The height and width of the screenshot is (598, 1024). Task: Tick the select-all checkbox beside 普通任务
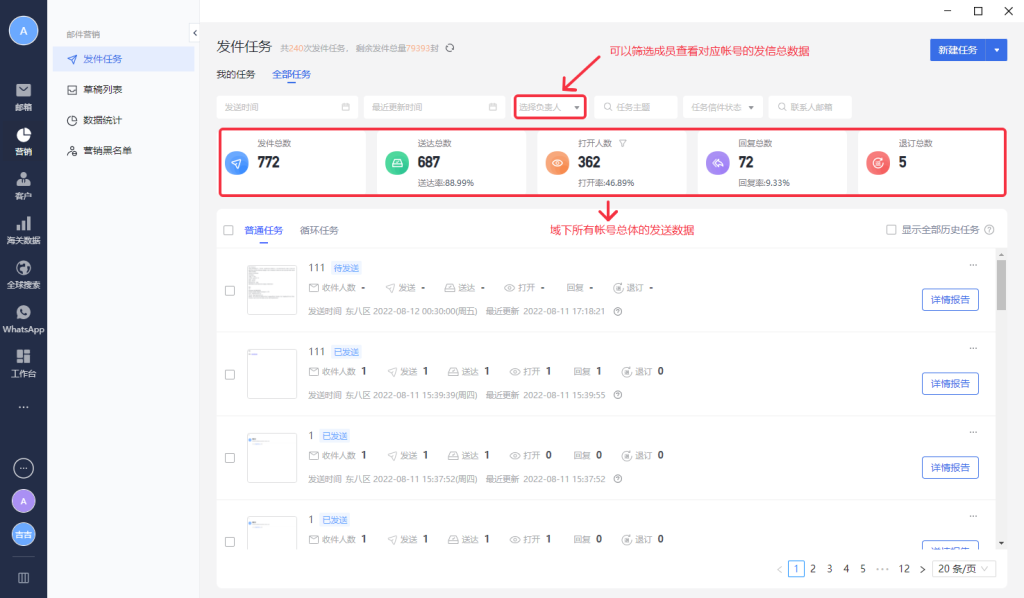(x=228, y=230)
